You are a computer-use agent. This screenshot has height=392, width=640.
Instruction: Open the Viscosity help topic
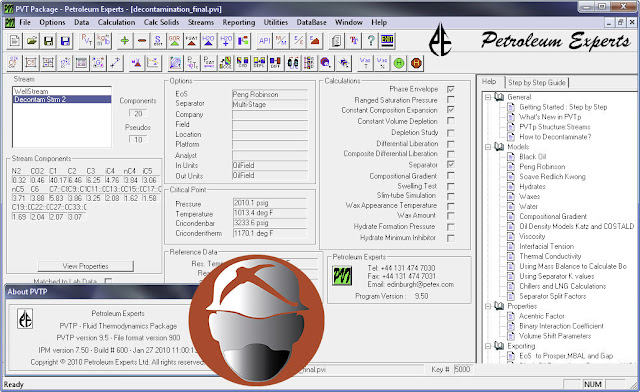[x=532, y=236]
